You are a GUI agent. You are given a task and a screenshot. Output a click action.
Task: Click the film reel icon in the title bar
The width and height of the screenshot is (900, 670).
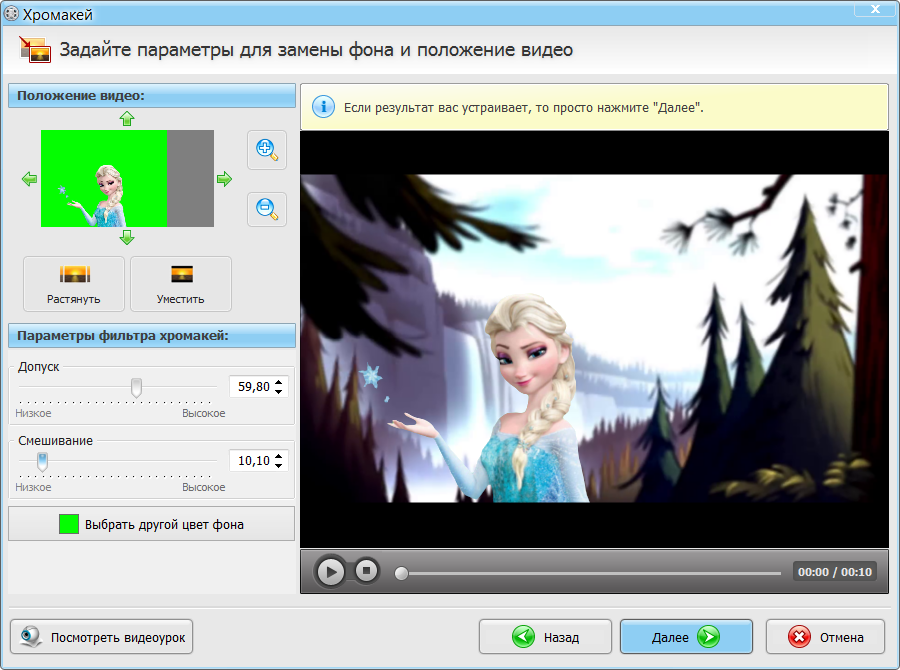(x=11, y=13)
